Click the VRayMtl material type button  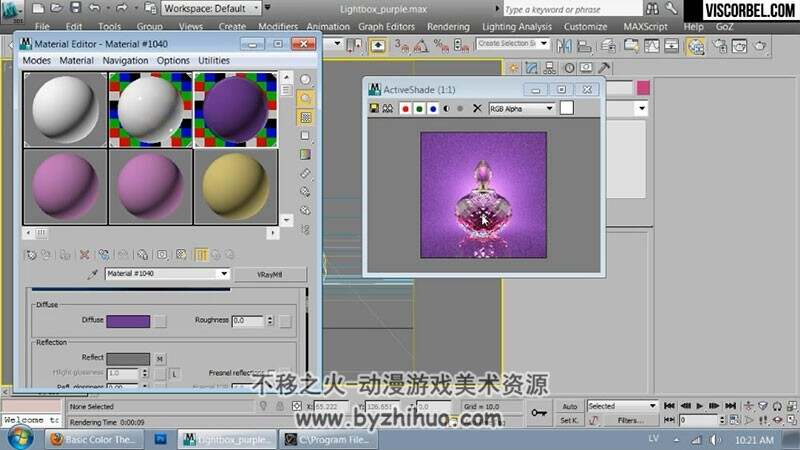coord(270,274)
